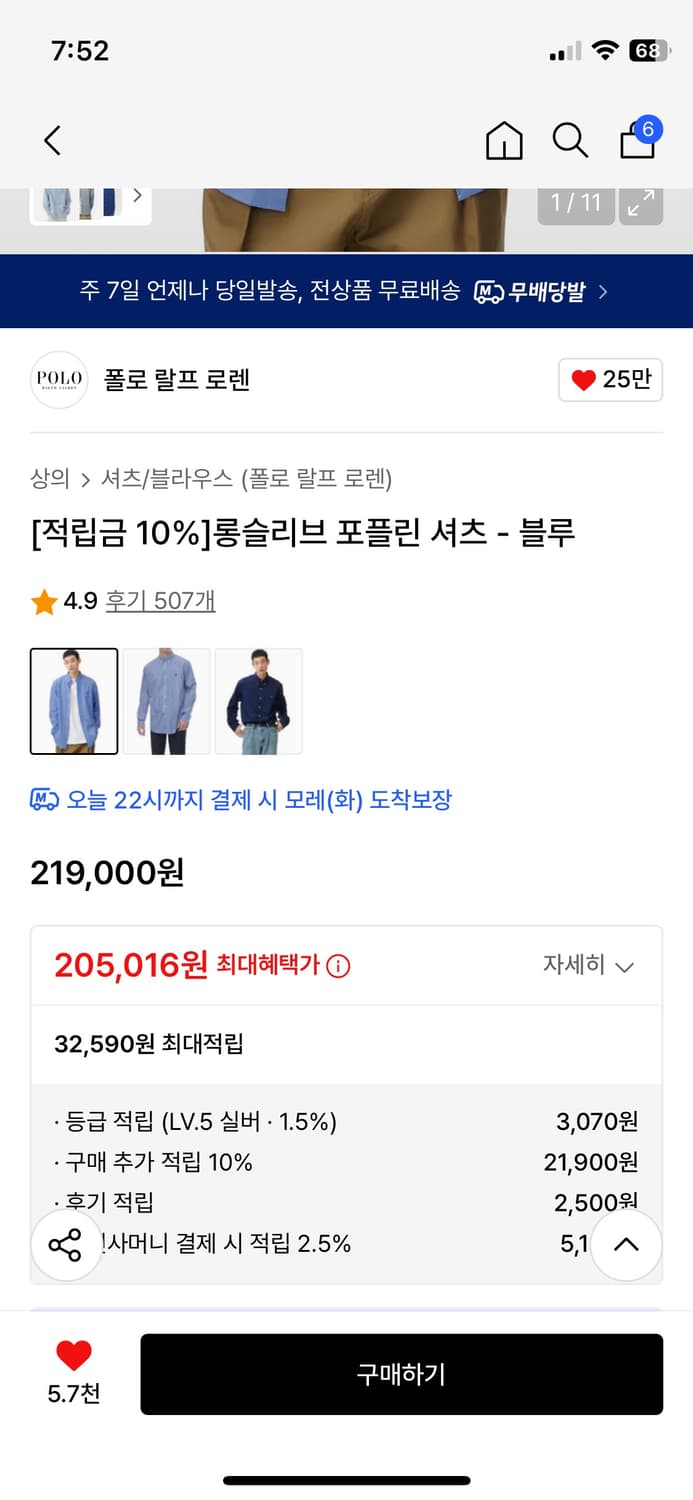693x1500 pixels.
Task: Tap the 구매하기 purchase button
Action: [402, 1374]
